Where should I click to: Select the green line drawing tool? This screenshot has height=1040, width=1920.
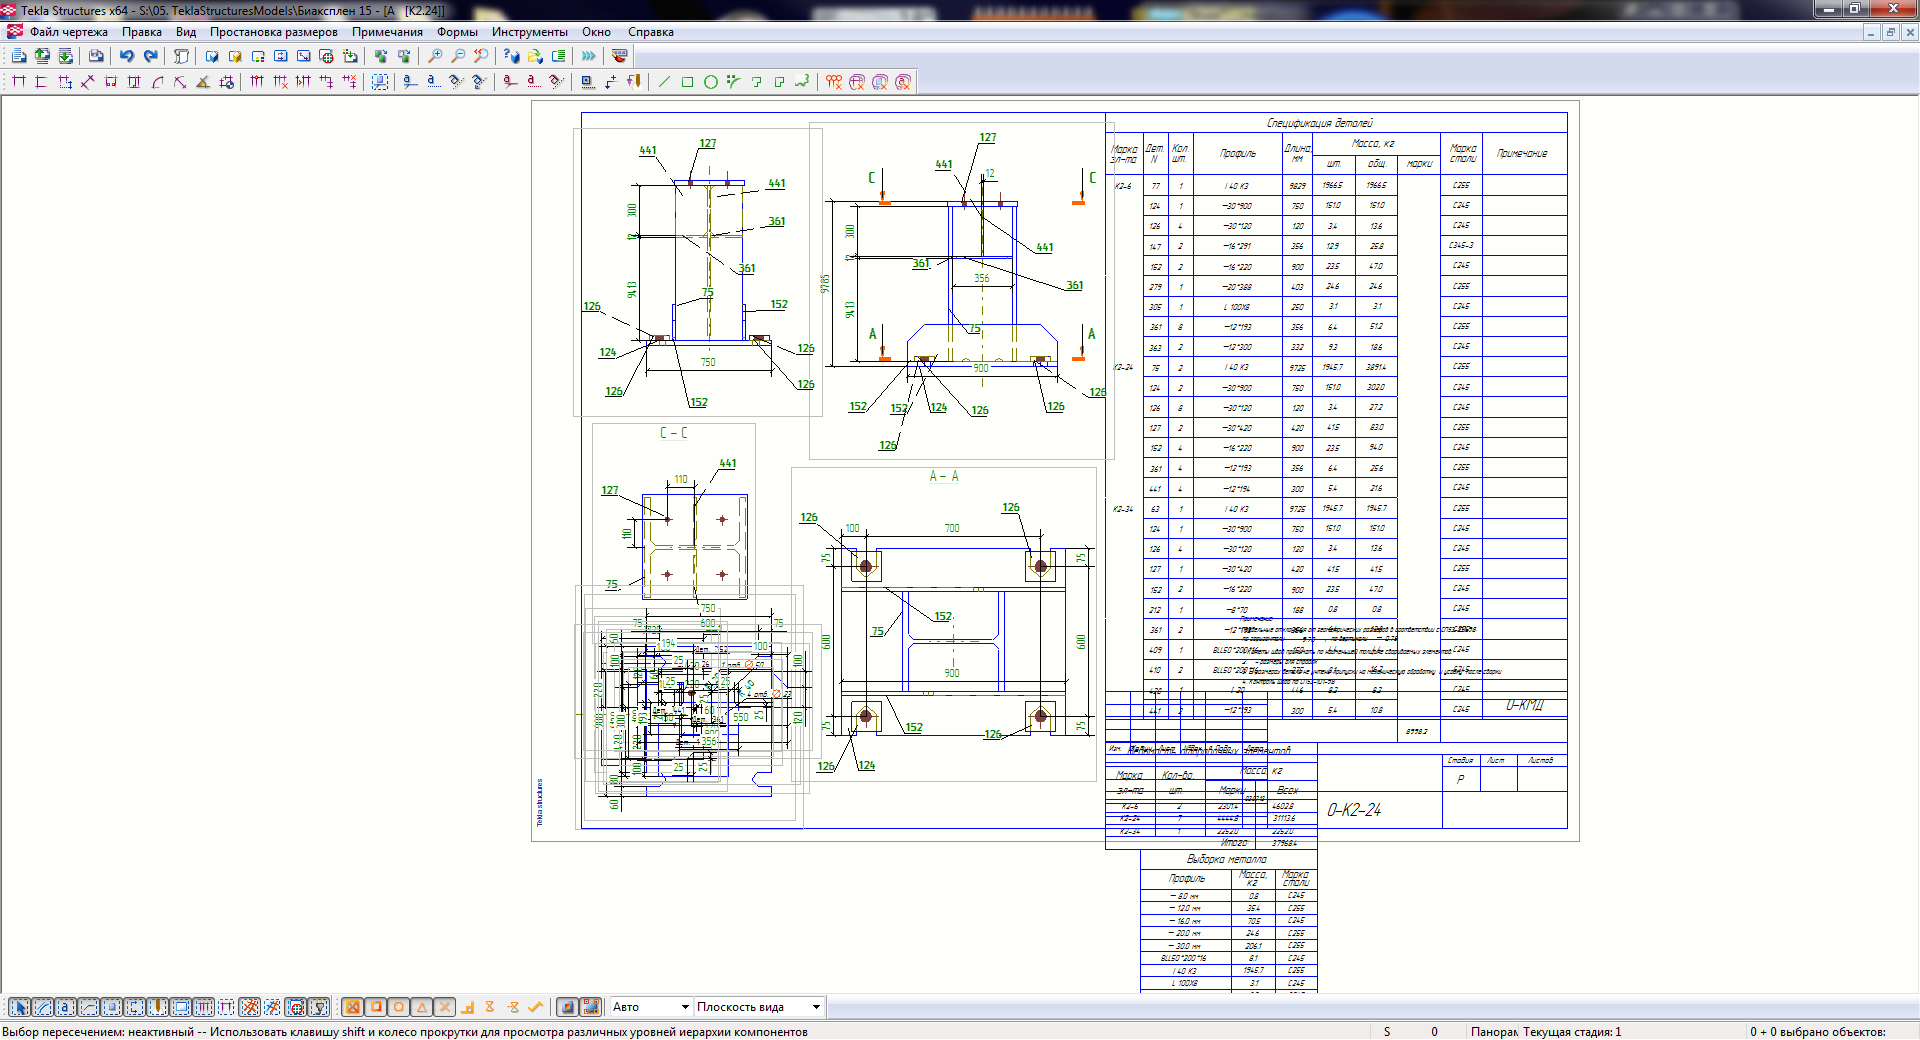pyautogui.click(x=665, y=82)
